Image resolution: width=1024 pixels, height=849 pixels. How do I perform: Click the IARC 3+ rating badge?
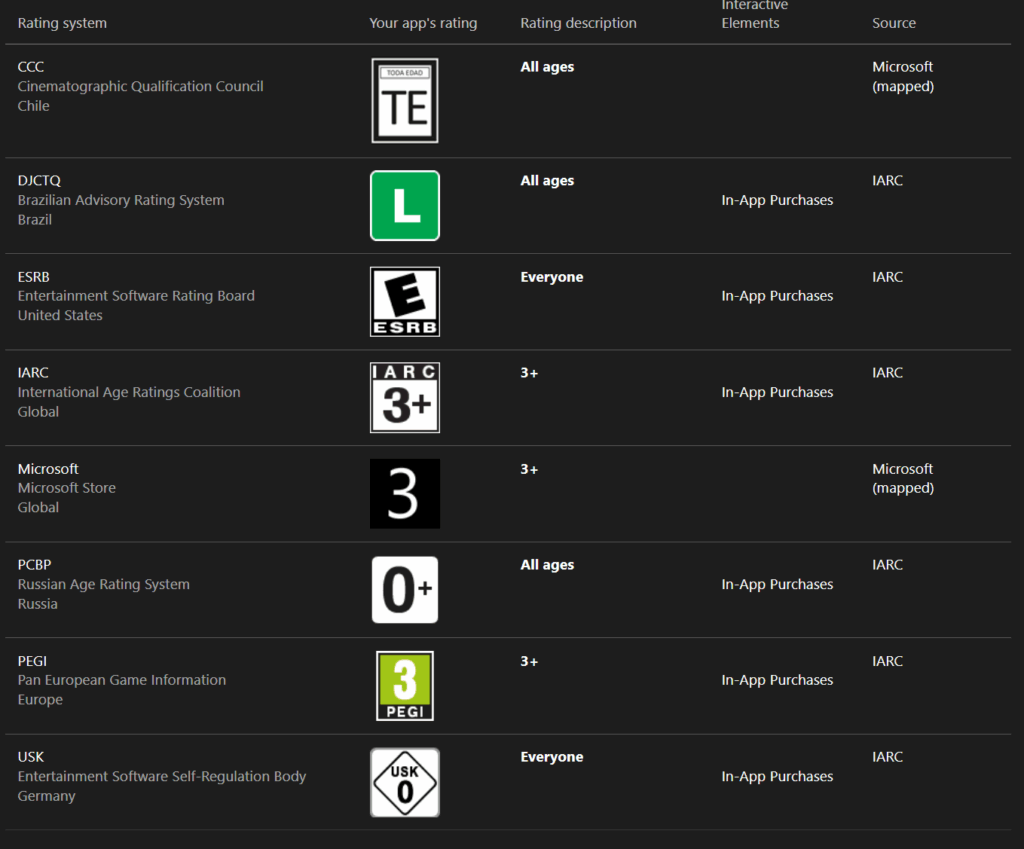coord(405,398)
